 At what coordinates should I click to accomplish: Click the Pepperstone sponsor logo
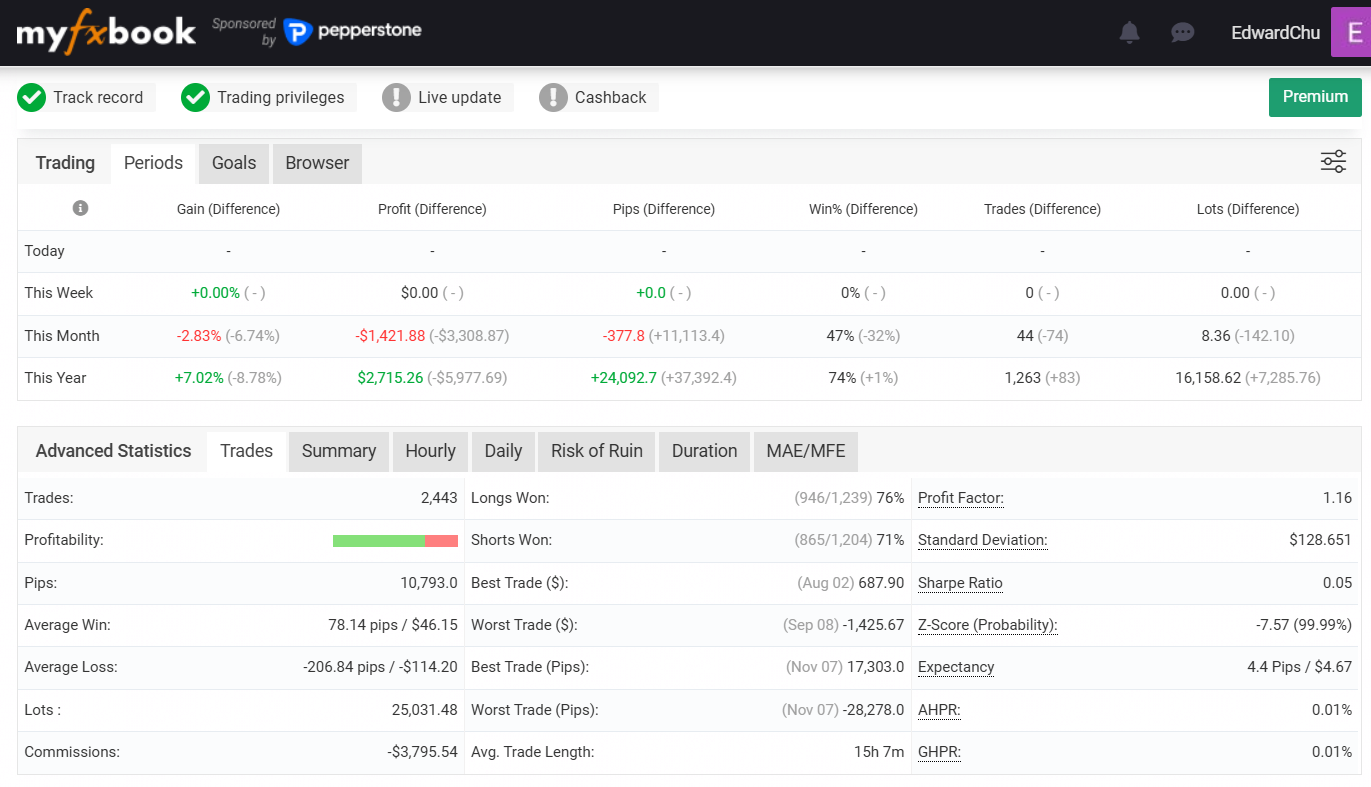(x=352, y=32)
